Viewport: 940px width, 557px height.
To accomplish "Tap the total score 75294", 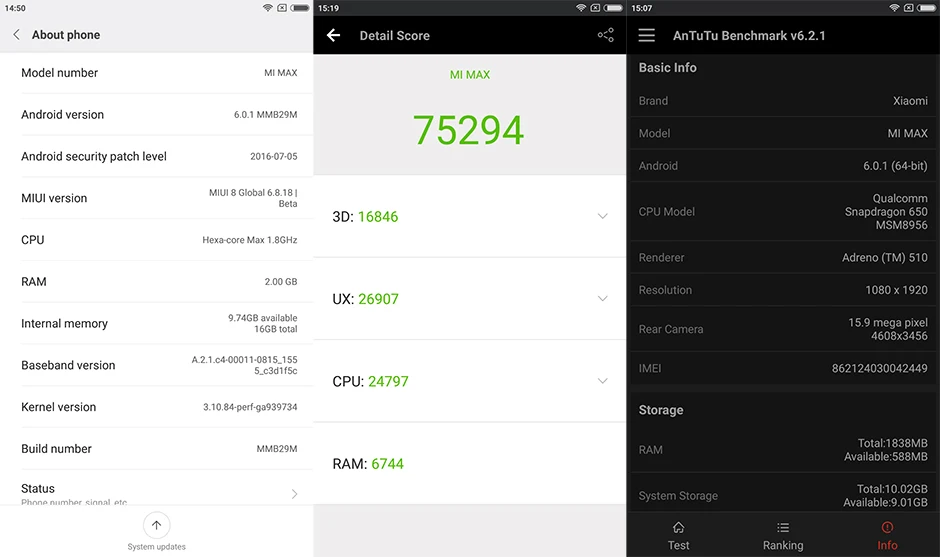I will (x=468, y=130).
